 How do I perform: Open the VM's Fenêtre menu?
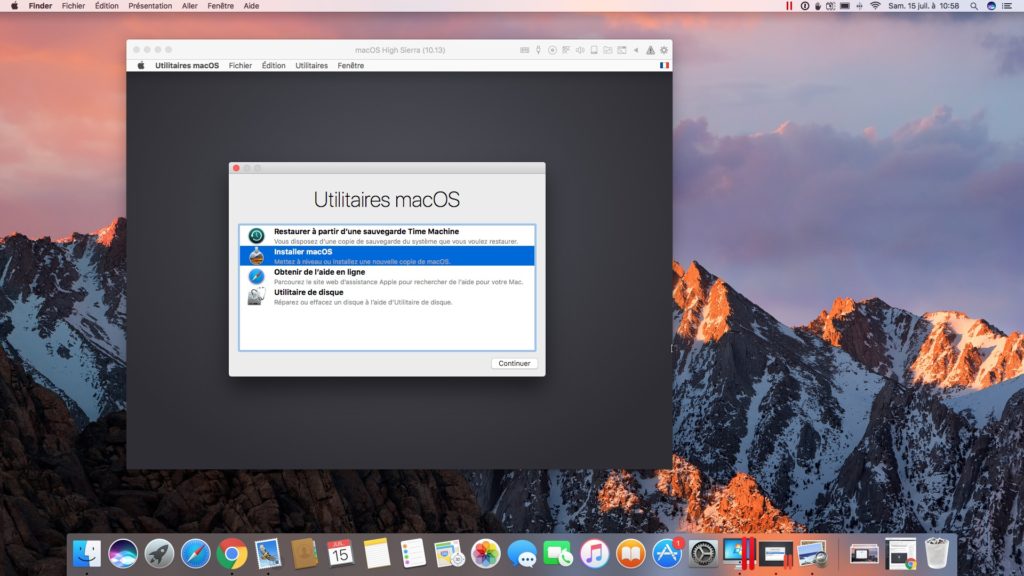click(351, 65)
